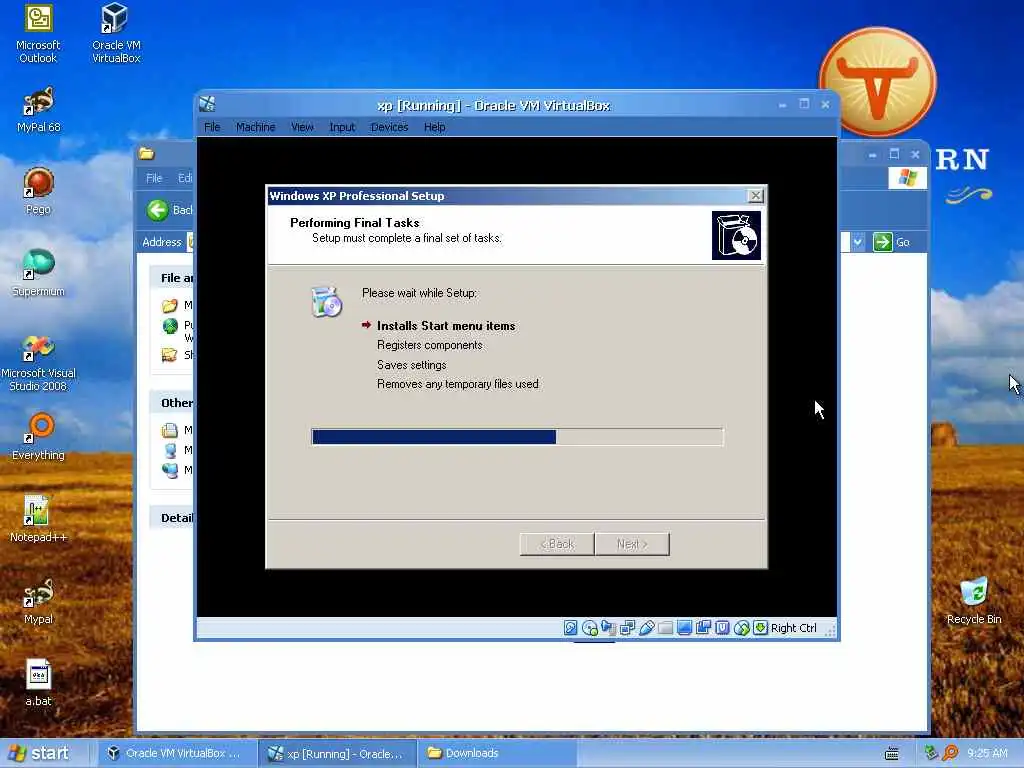Click 'Registers components' step text
This screenshot has width=1024, height=768.
(430, 345)
